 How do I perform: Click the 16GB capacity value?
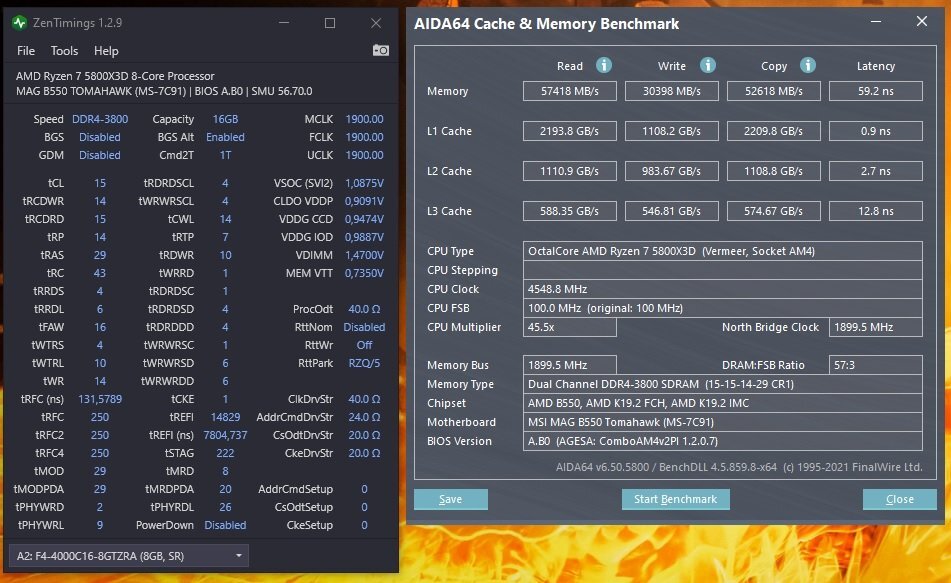[x=225, y=120]
